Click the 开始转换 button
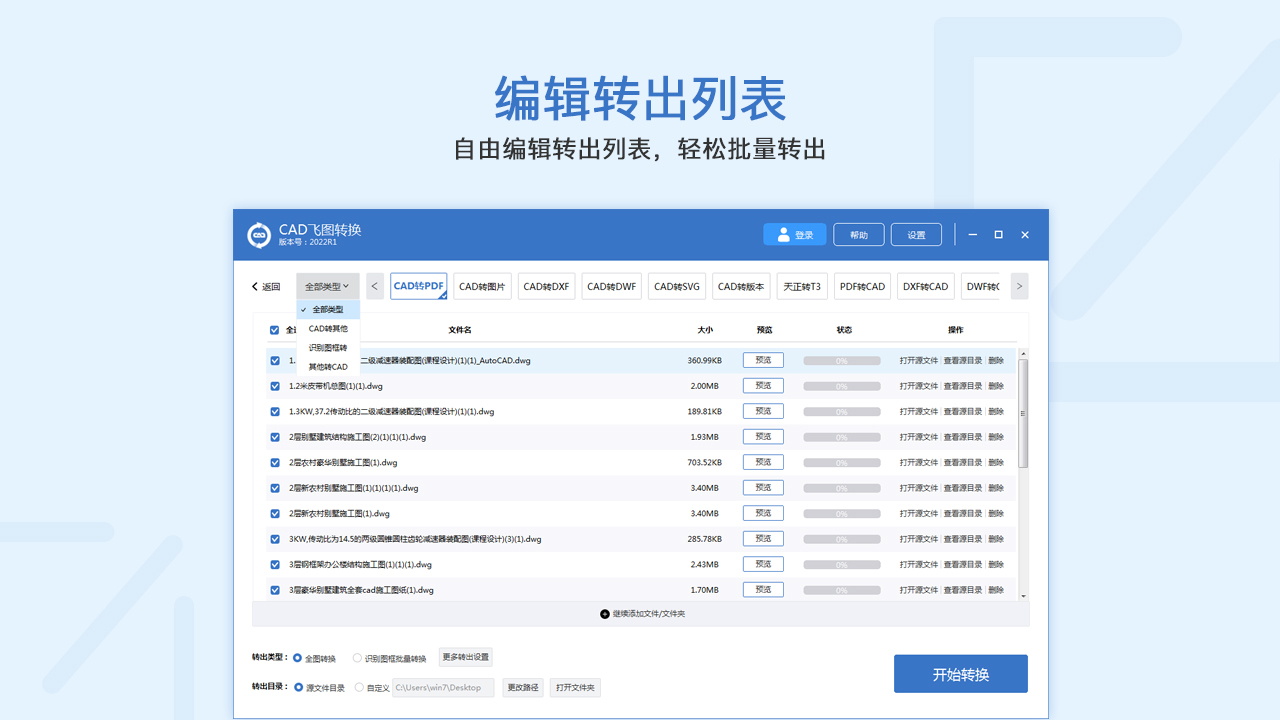The height and width of the screenshot is (720, 1280). (960, 673)
